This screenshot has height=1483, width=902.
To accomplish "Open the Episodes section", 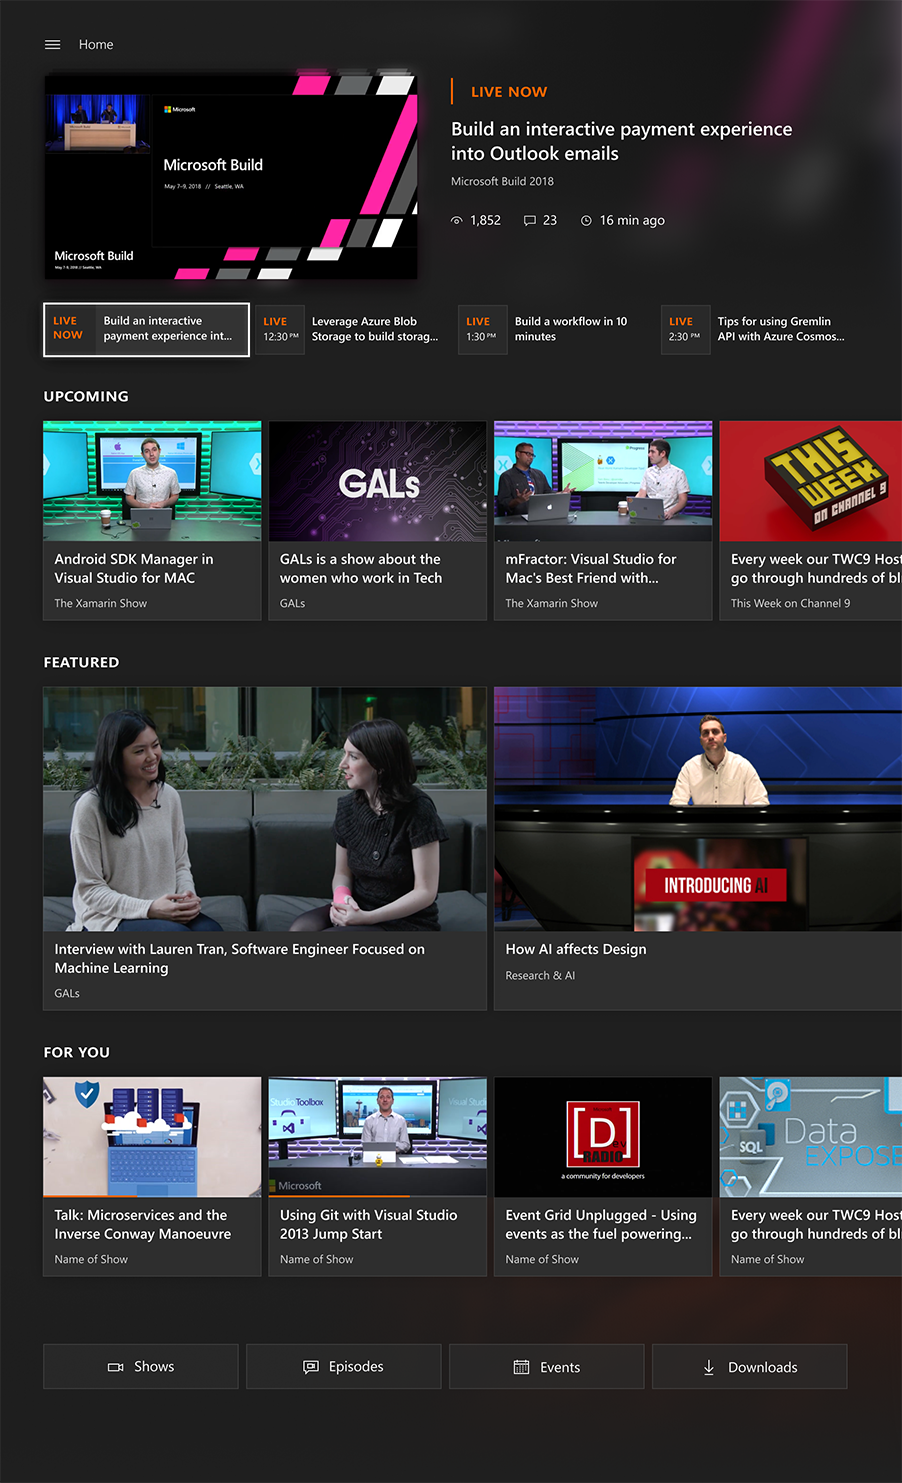I will pos(344,1366).
